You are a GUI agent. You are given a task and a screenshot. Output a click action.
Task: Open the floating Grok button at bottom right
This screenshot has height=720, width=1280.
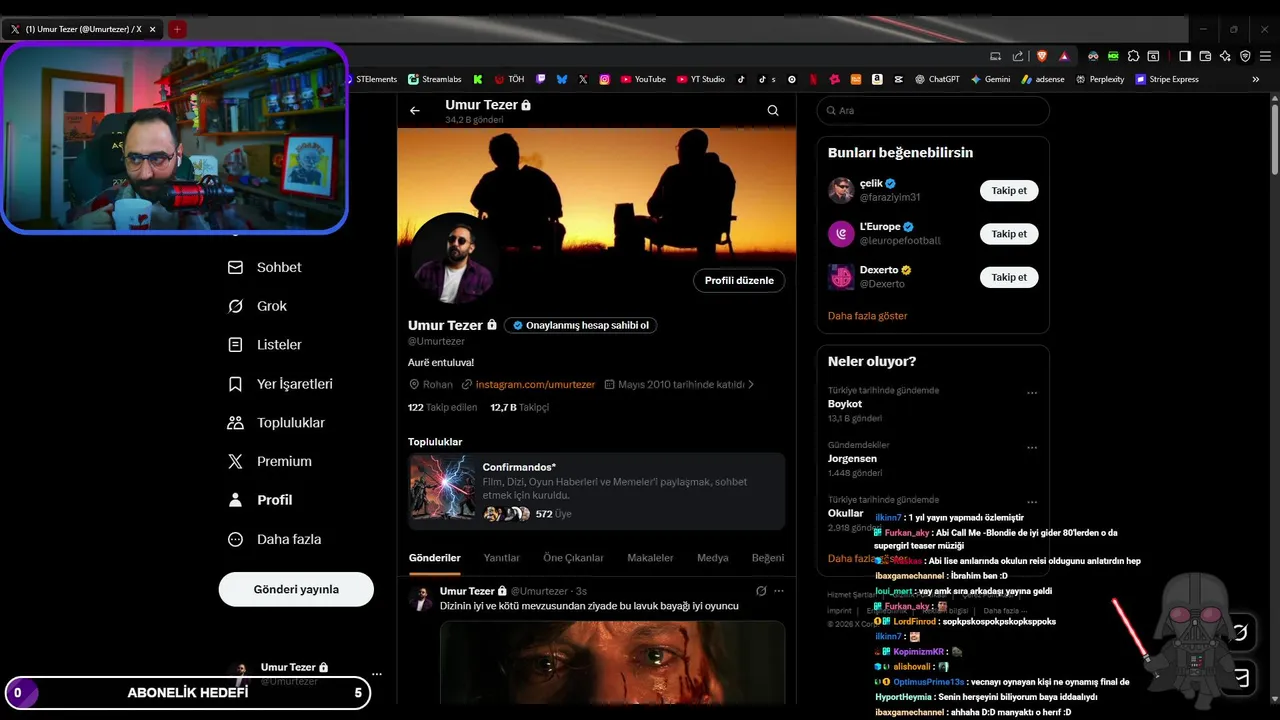(1241, 632)
